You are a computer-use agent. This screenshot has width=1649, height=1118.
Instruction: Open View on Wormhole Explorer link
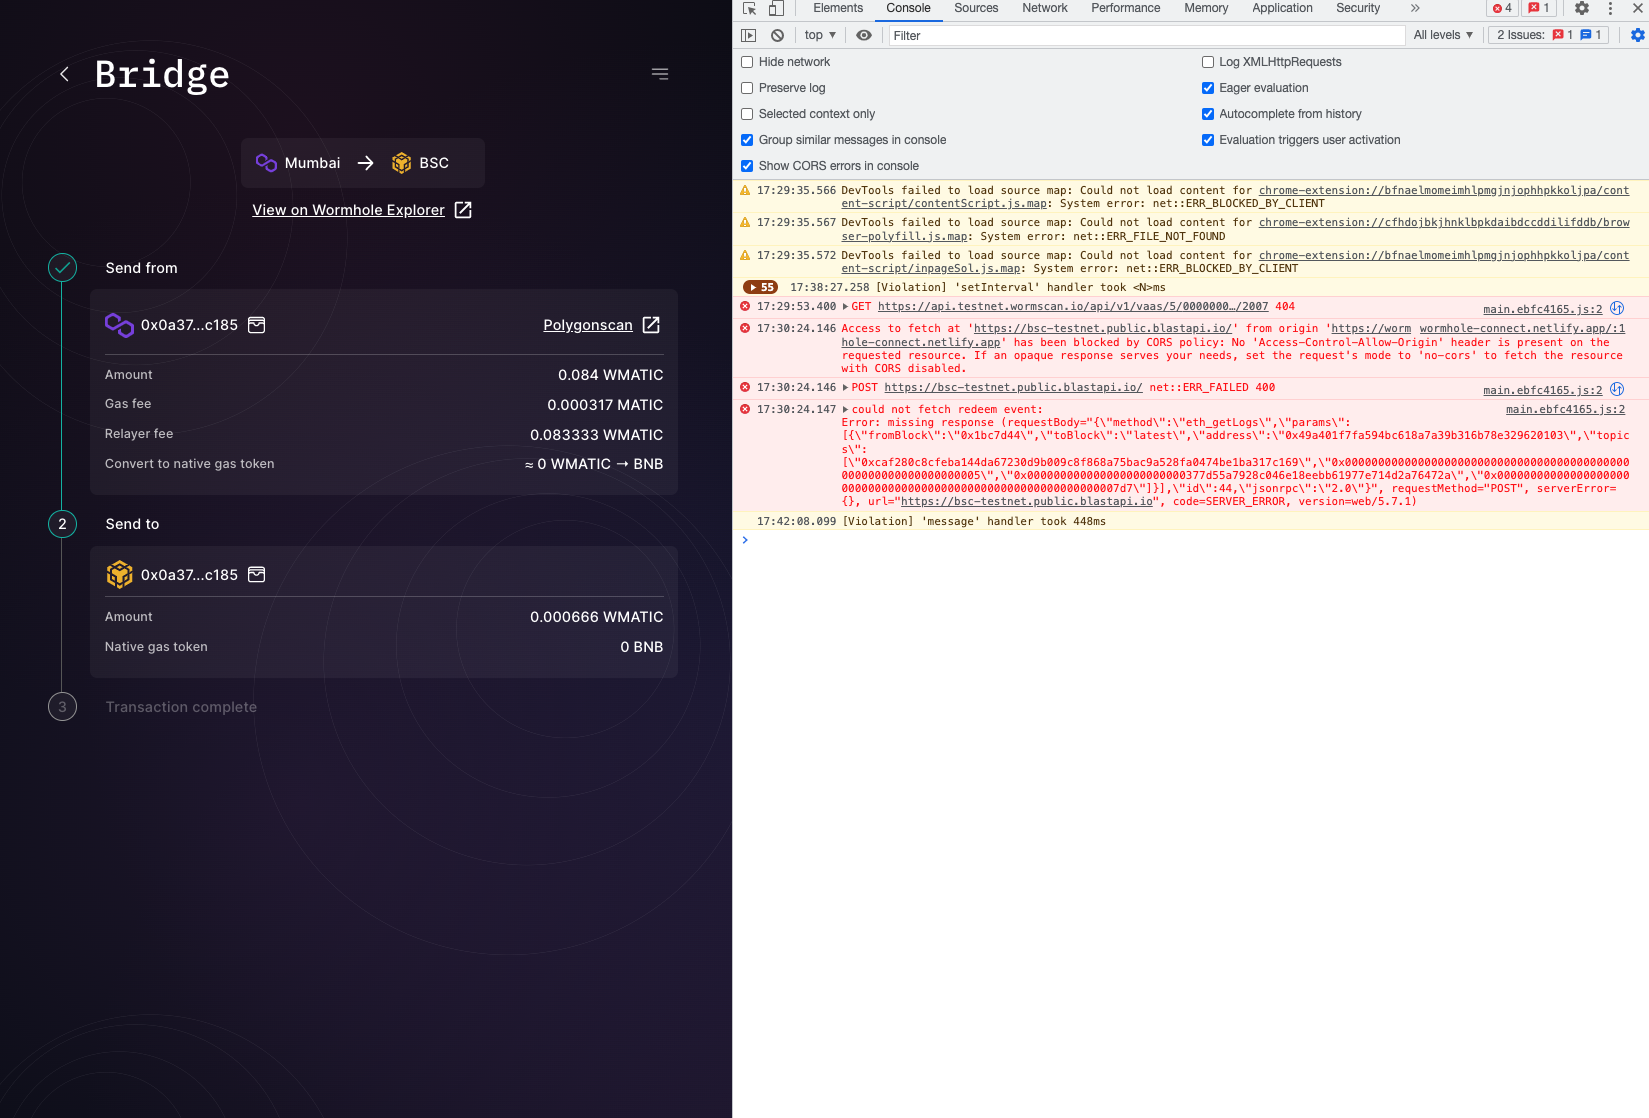(349, 210)
